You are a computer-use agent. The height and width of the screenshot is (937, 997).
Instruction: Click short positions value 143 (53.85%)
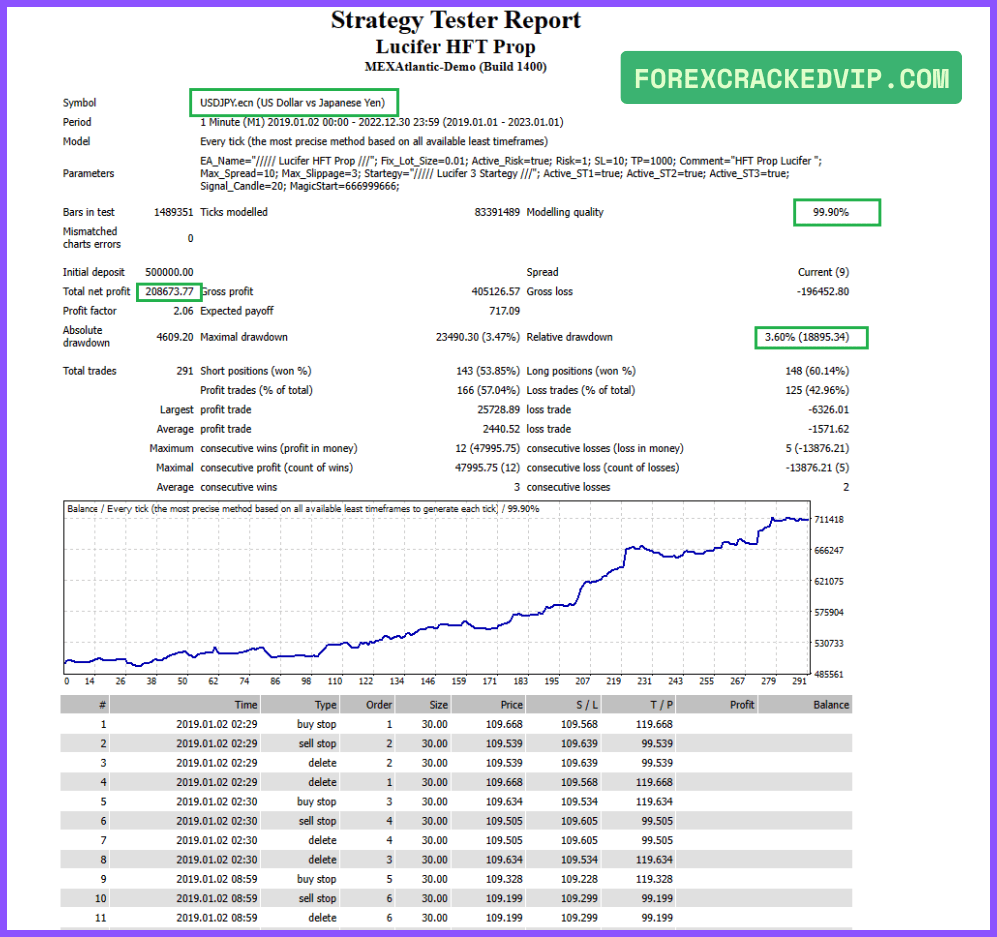pyautogui.click(x=488, y=371)
